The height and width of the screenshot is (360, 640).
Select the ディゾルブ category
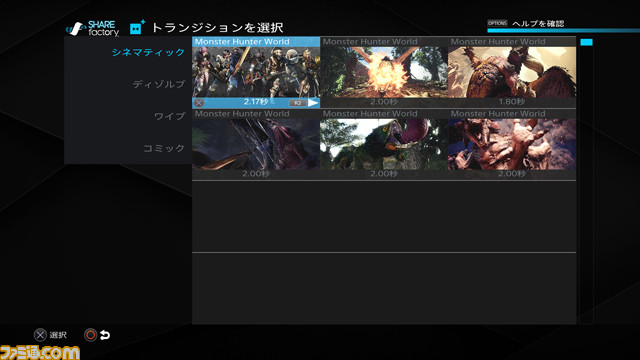click(159, 84)
